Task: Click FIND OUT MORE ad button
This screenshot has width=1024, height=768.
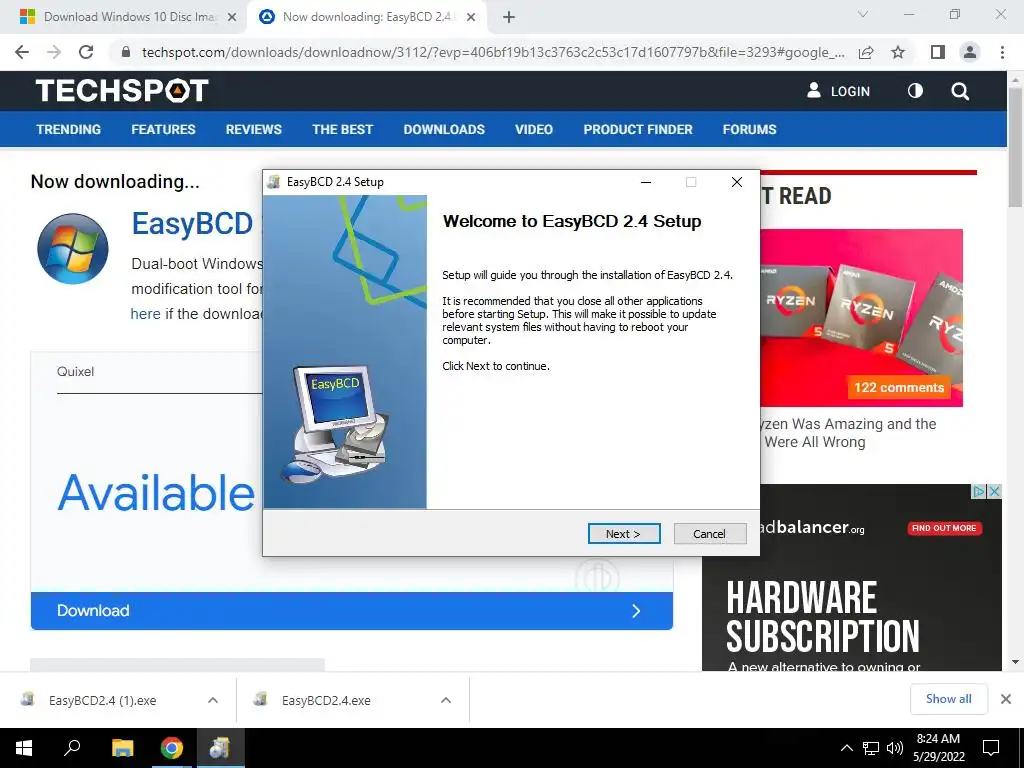Action: coord(944,528)
